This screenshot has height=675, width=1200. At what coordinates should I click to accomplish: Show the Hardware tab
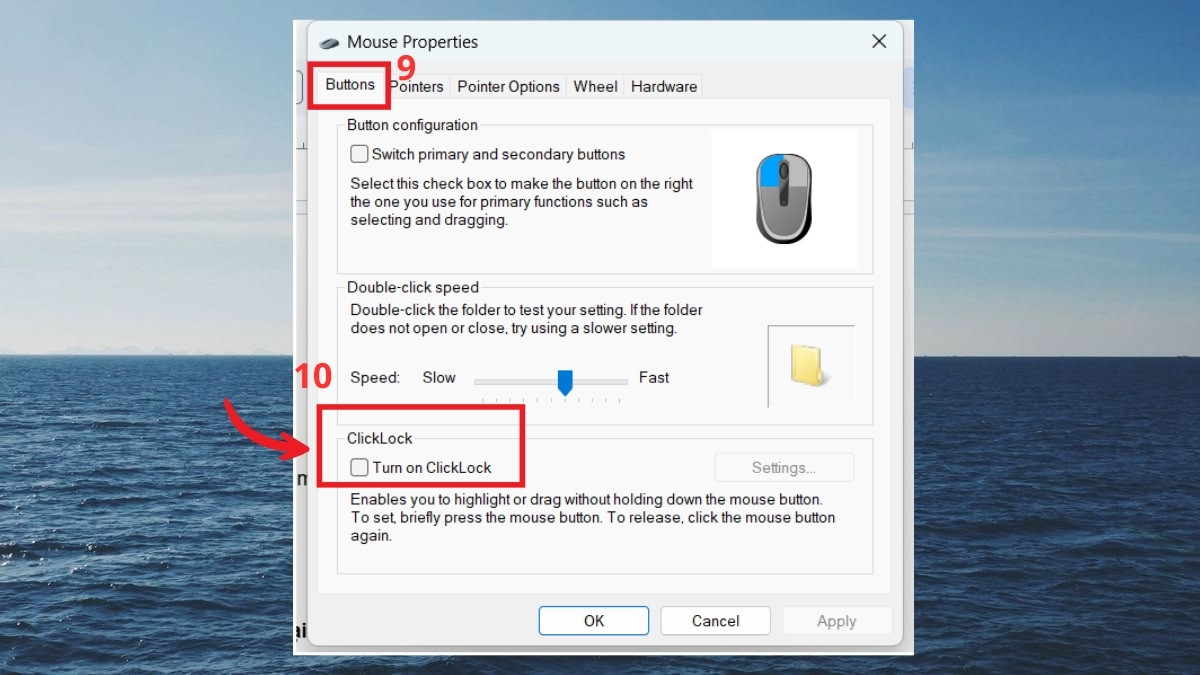coord(664,87)
